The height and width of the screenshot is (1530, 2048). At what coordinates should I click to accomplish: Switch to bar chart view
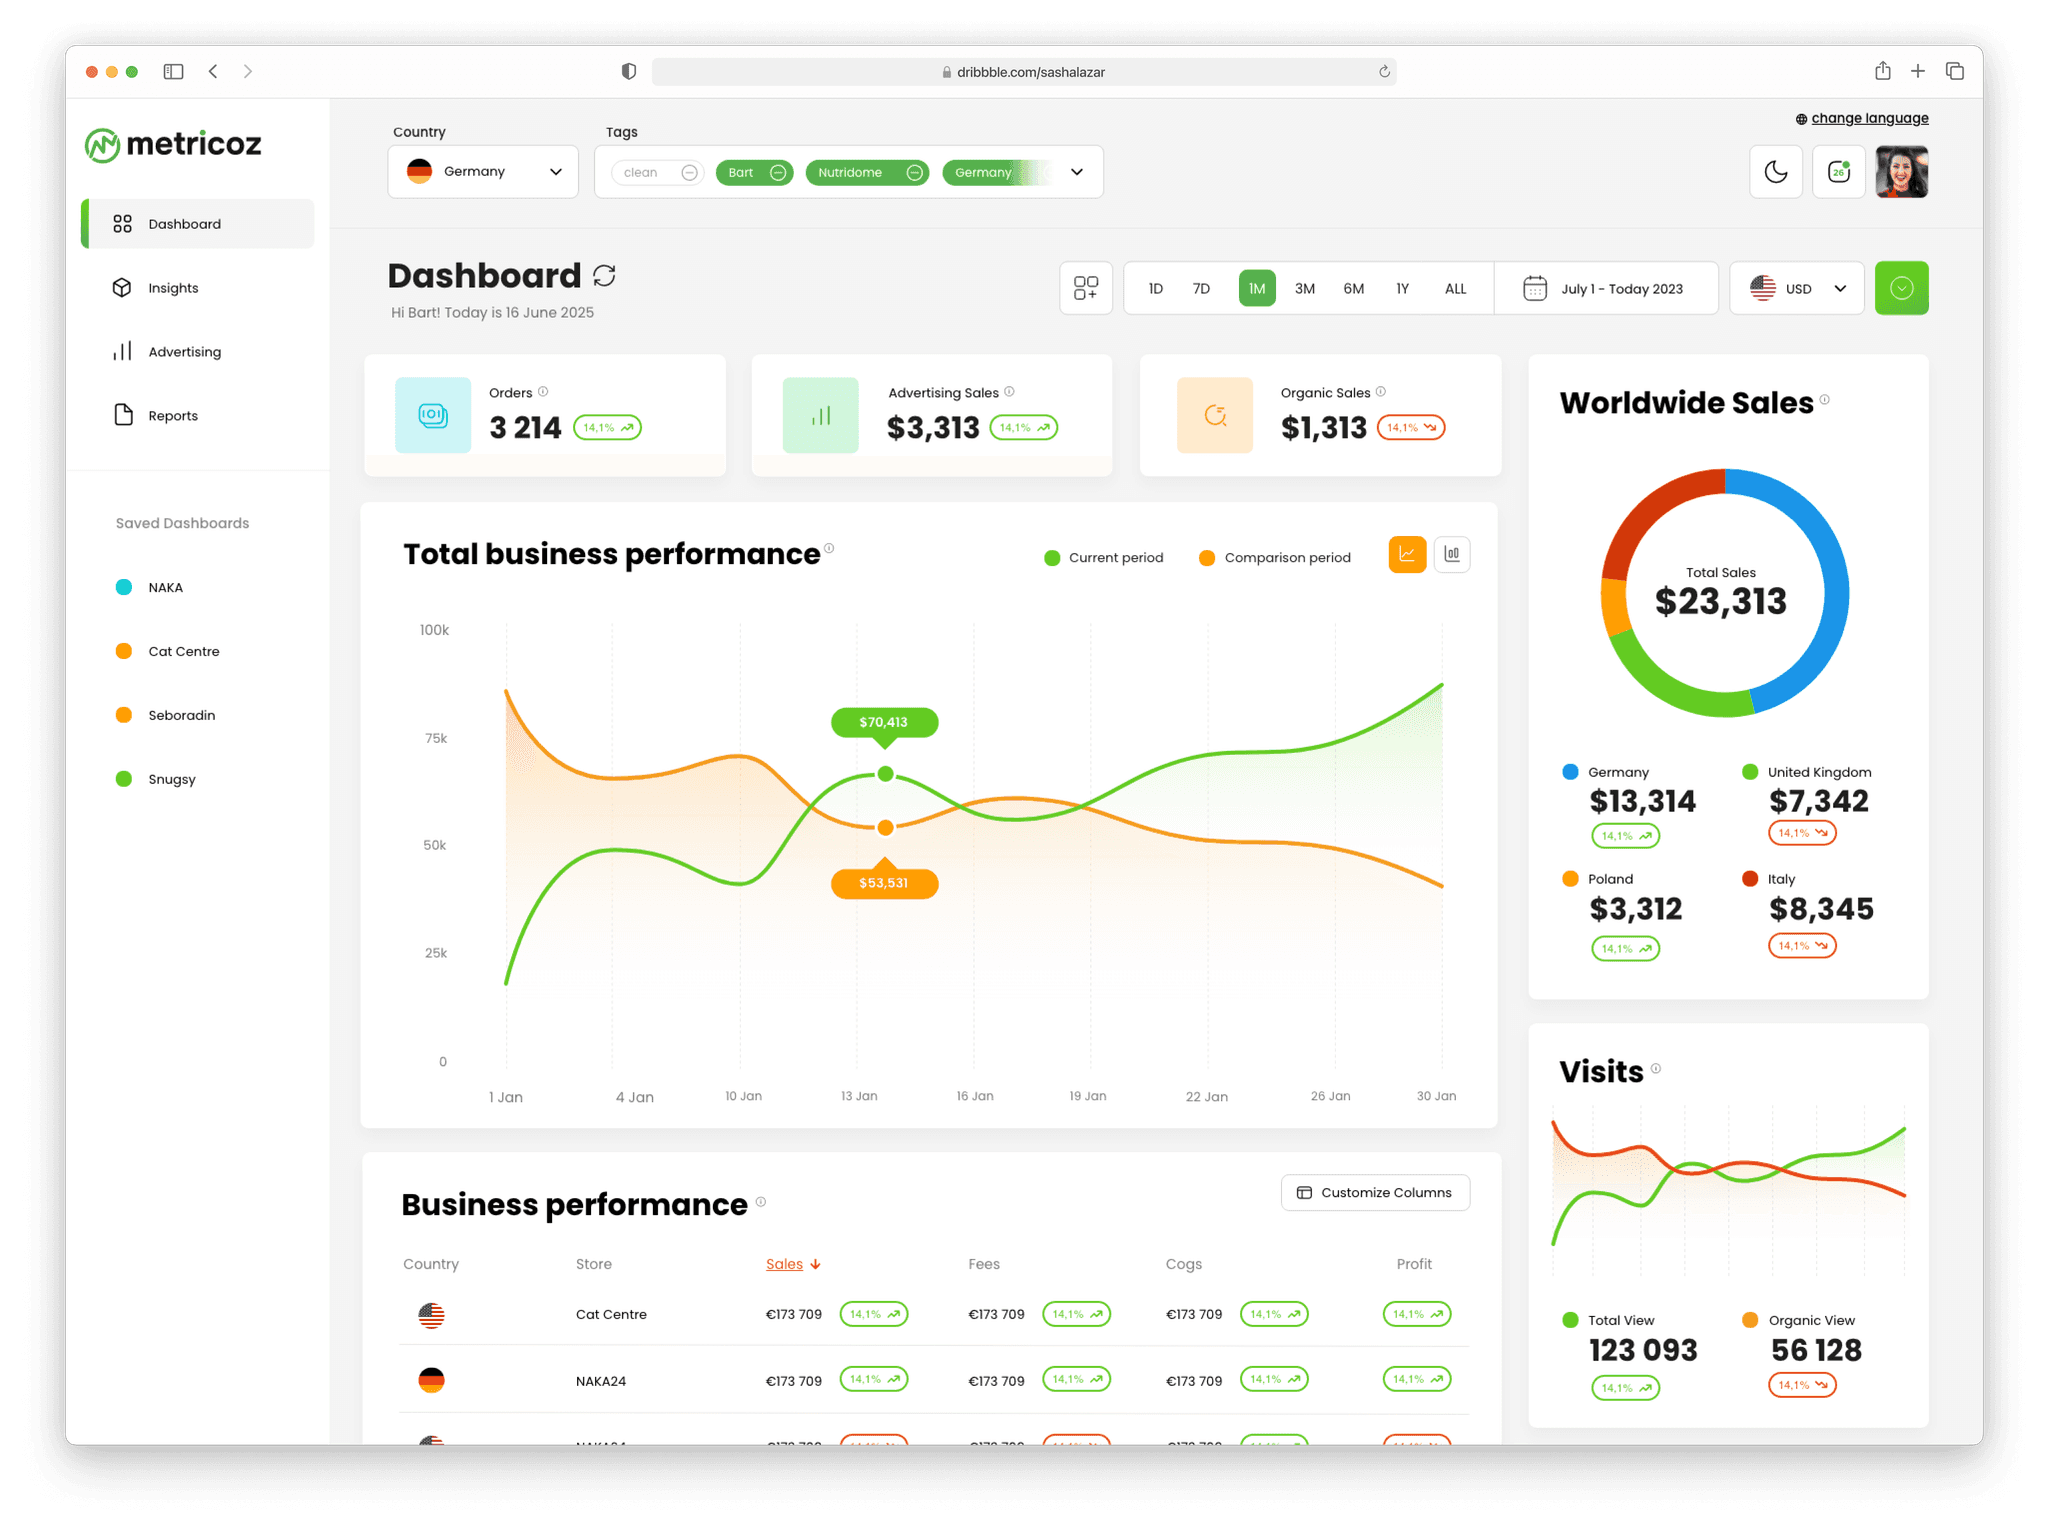click(1452, 555)
